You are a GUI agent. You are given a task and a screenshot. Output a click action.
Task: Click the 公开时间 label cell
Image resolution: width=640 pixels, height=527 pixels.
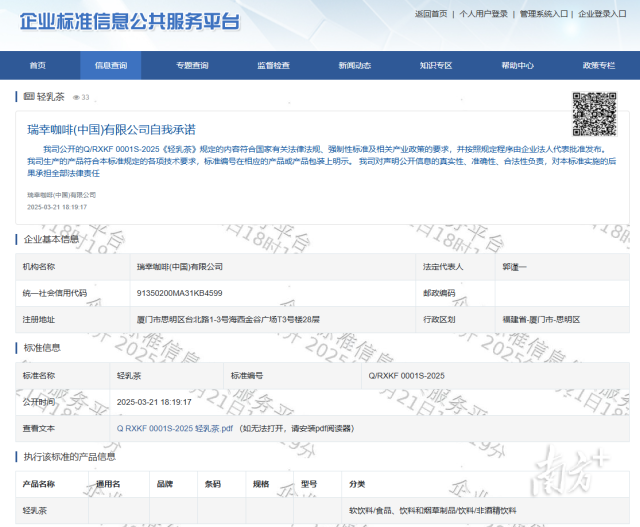click(x=62, y=402)
